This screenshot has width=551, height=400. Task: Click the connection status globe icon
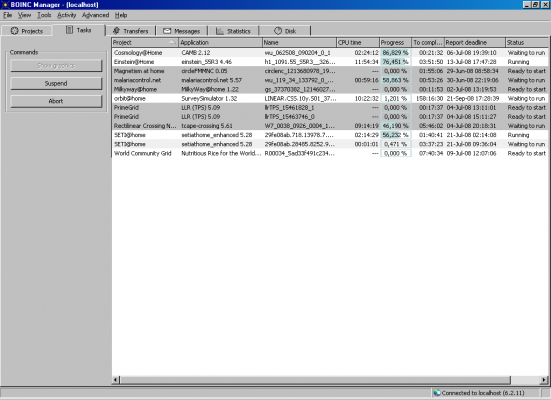(437, 393)
